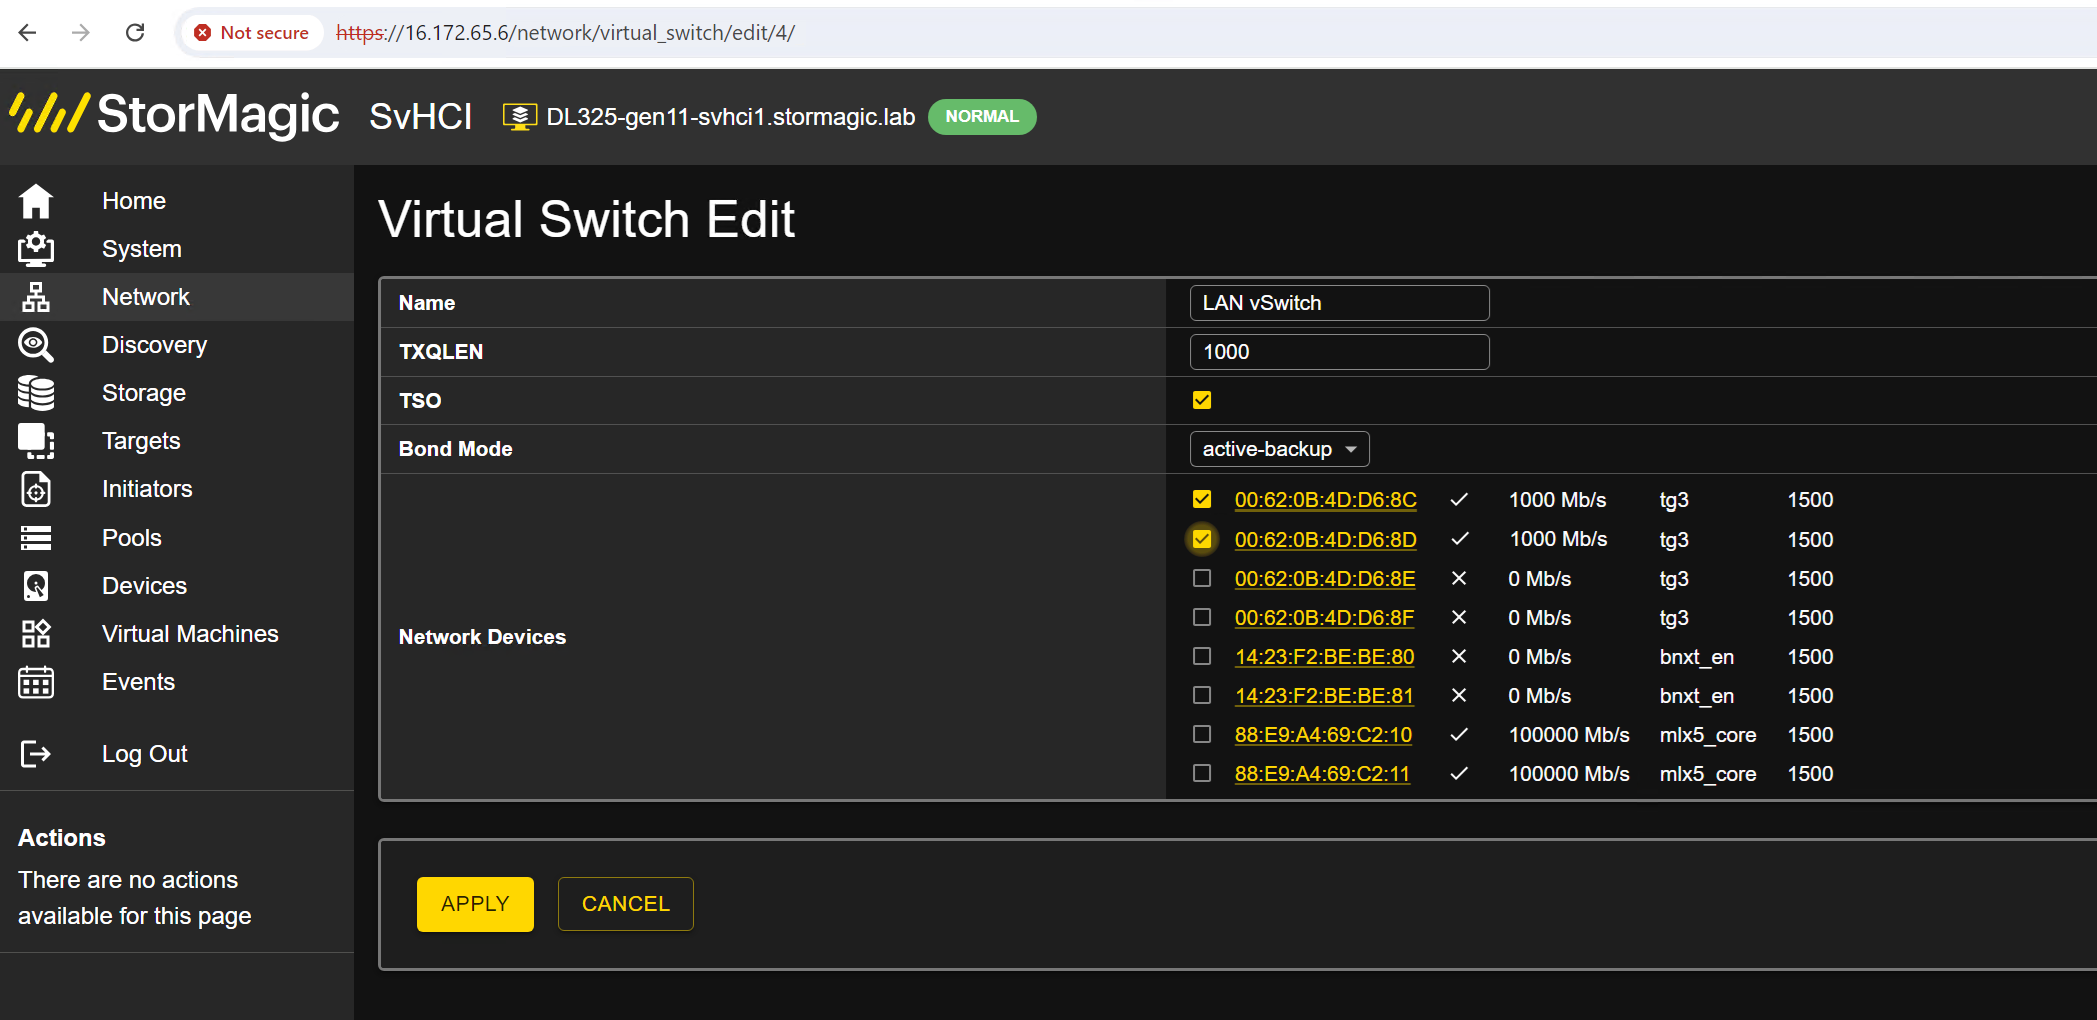This screenshot has width=2097, height=1020.
Task: Click the Events calendar icon
Action: (36, 682)
